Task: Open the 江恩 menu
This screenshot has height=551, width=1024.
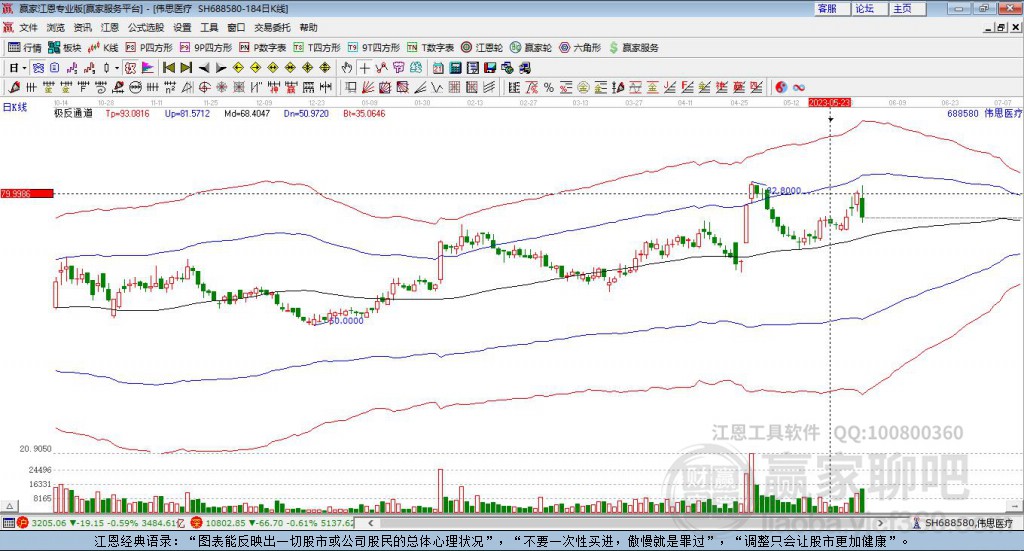Action: [110, 27]
